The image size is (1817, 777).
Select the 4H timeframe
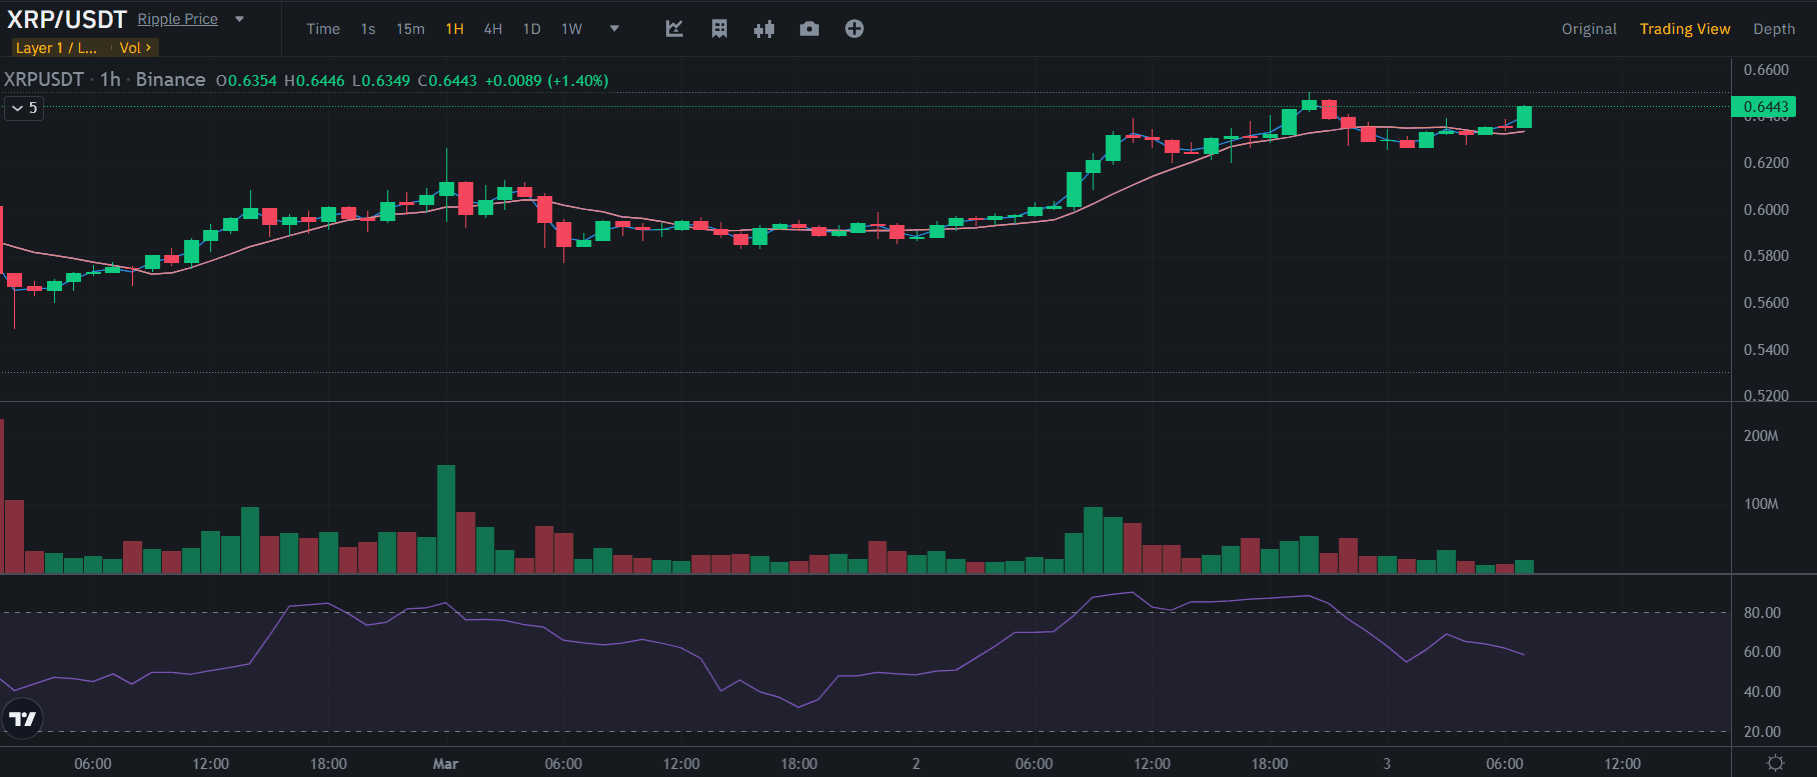pyautogui.click(x=493, y=29)
